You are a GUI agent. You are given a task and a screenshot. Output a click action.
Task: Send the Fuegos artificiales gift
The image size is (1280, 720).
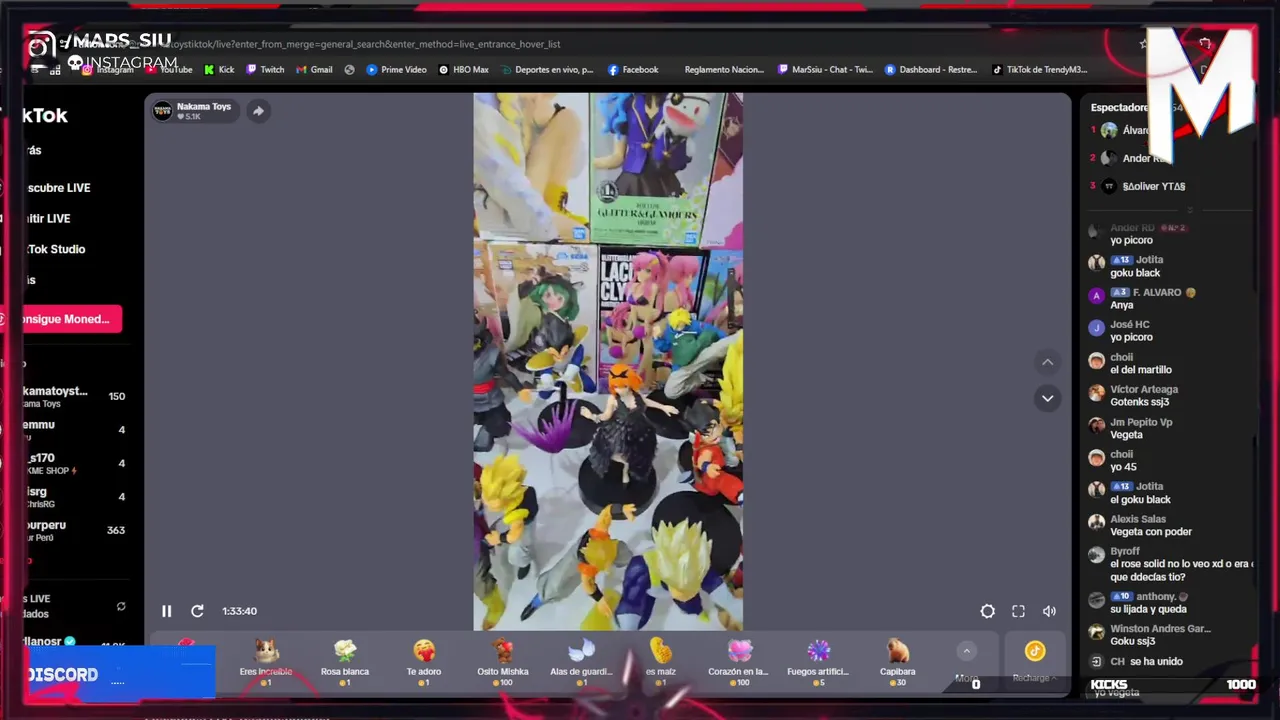click(818, 663)
